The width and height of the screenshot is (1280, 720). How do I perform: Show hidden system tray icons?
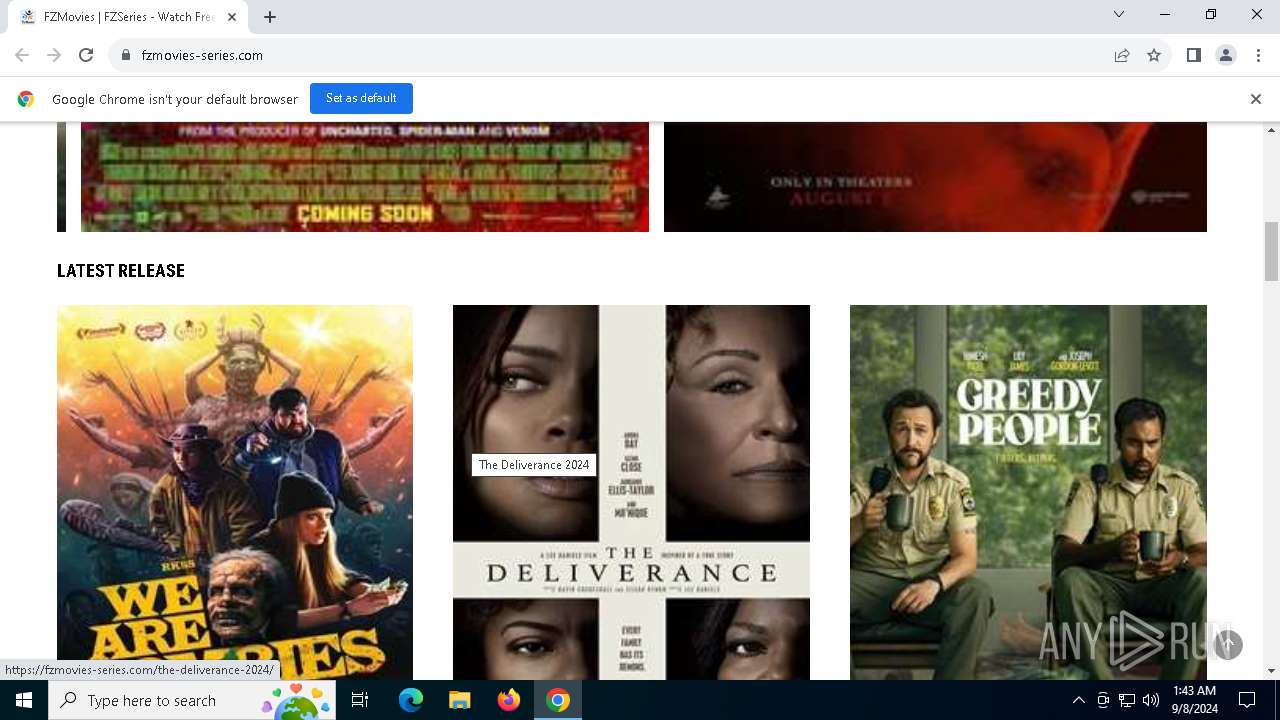[x=1078, y=700]
